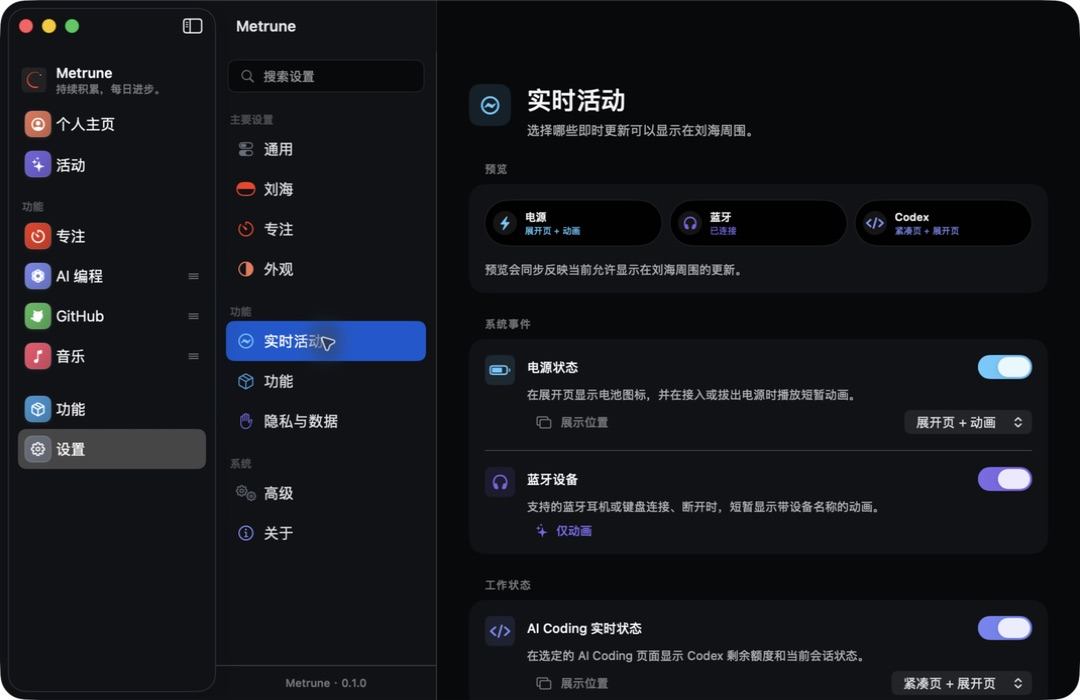Click the 蓝牙设备 headphone icon
Screen dimensions: 1080x700
[x=499, y=482]
